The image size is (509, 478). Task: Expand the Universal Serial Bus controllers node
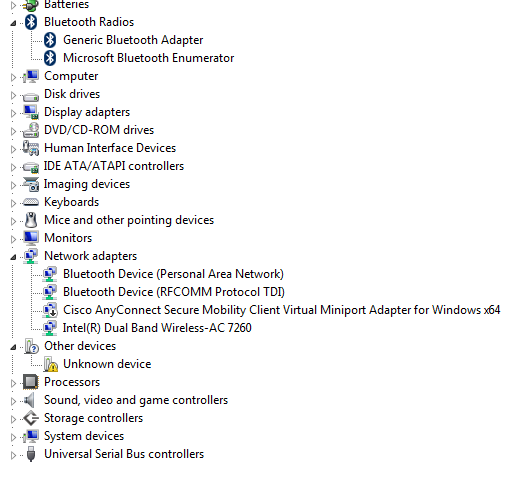point(13,455)
